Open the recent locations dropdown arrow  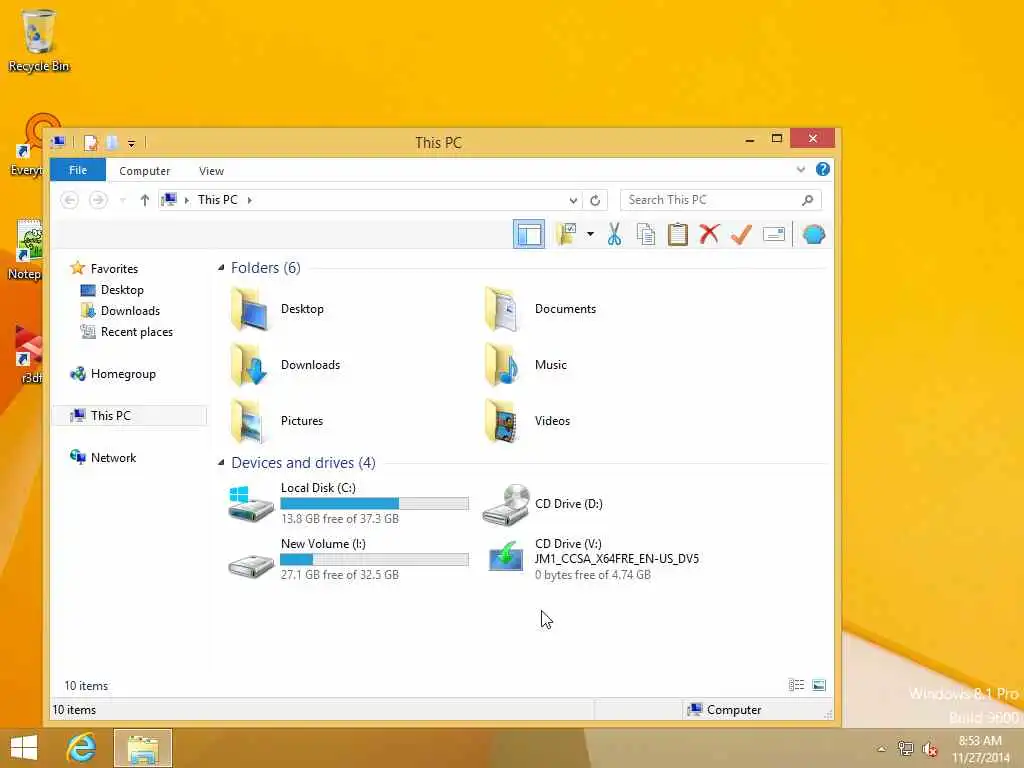pyautogui.click(x=122, y=200)
